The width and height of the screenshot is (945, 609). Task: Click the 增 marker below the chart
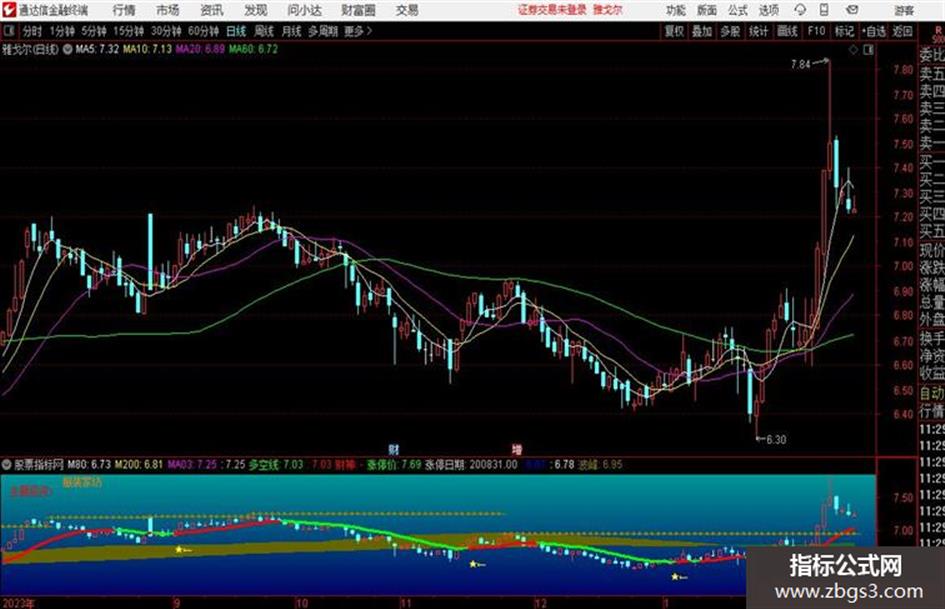point(516,449)
